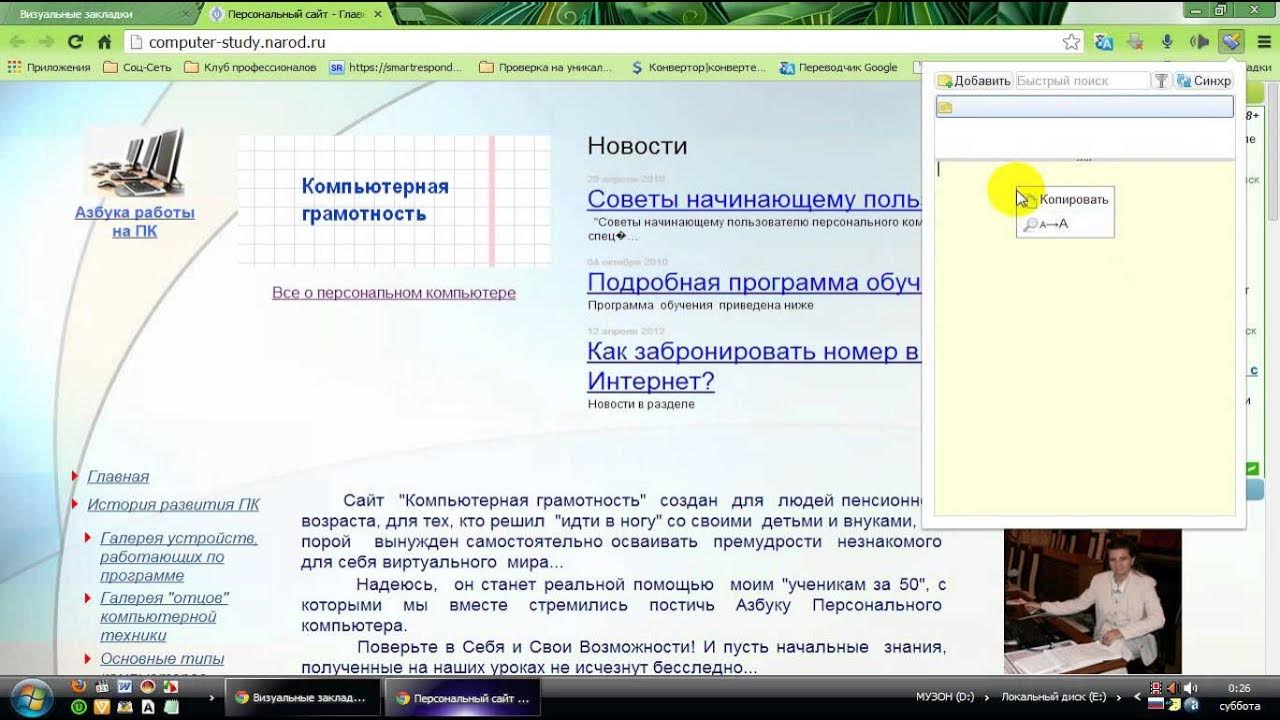Open the Соц-Сеть bookmarks folder
The height and width of the screenshot is (720, 1280).
tap(137, 67)
